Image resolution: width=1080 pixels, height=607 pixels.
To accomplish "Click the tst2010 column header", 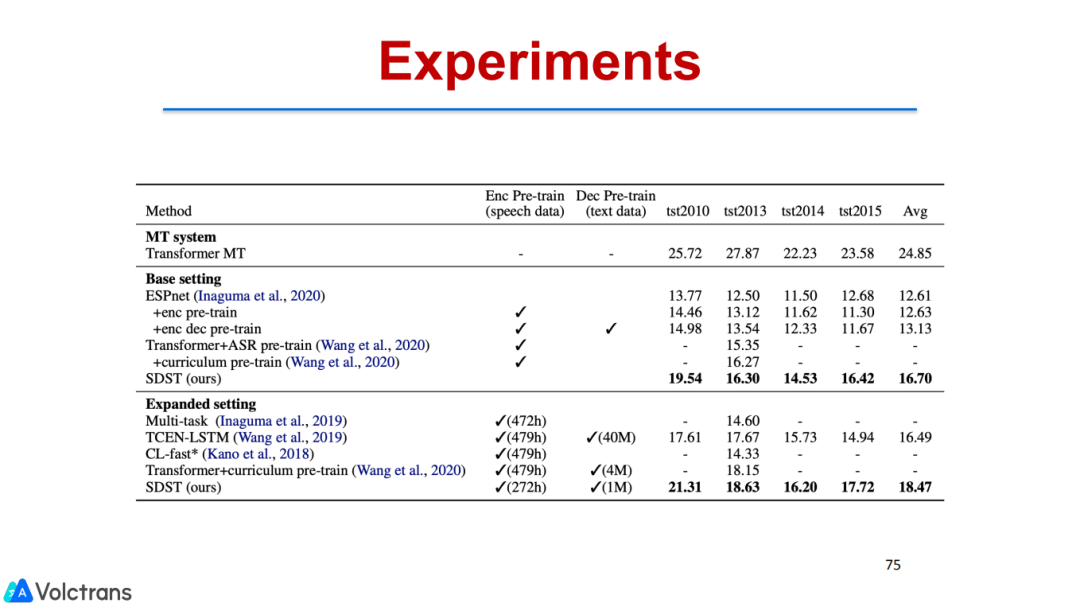I will coord(687,211).
